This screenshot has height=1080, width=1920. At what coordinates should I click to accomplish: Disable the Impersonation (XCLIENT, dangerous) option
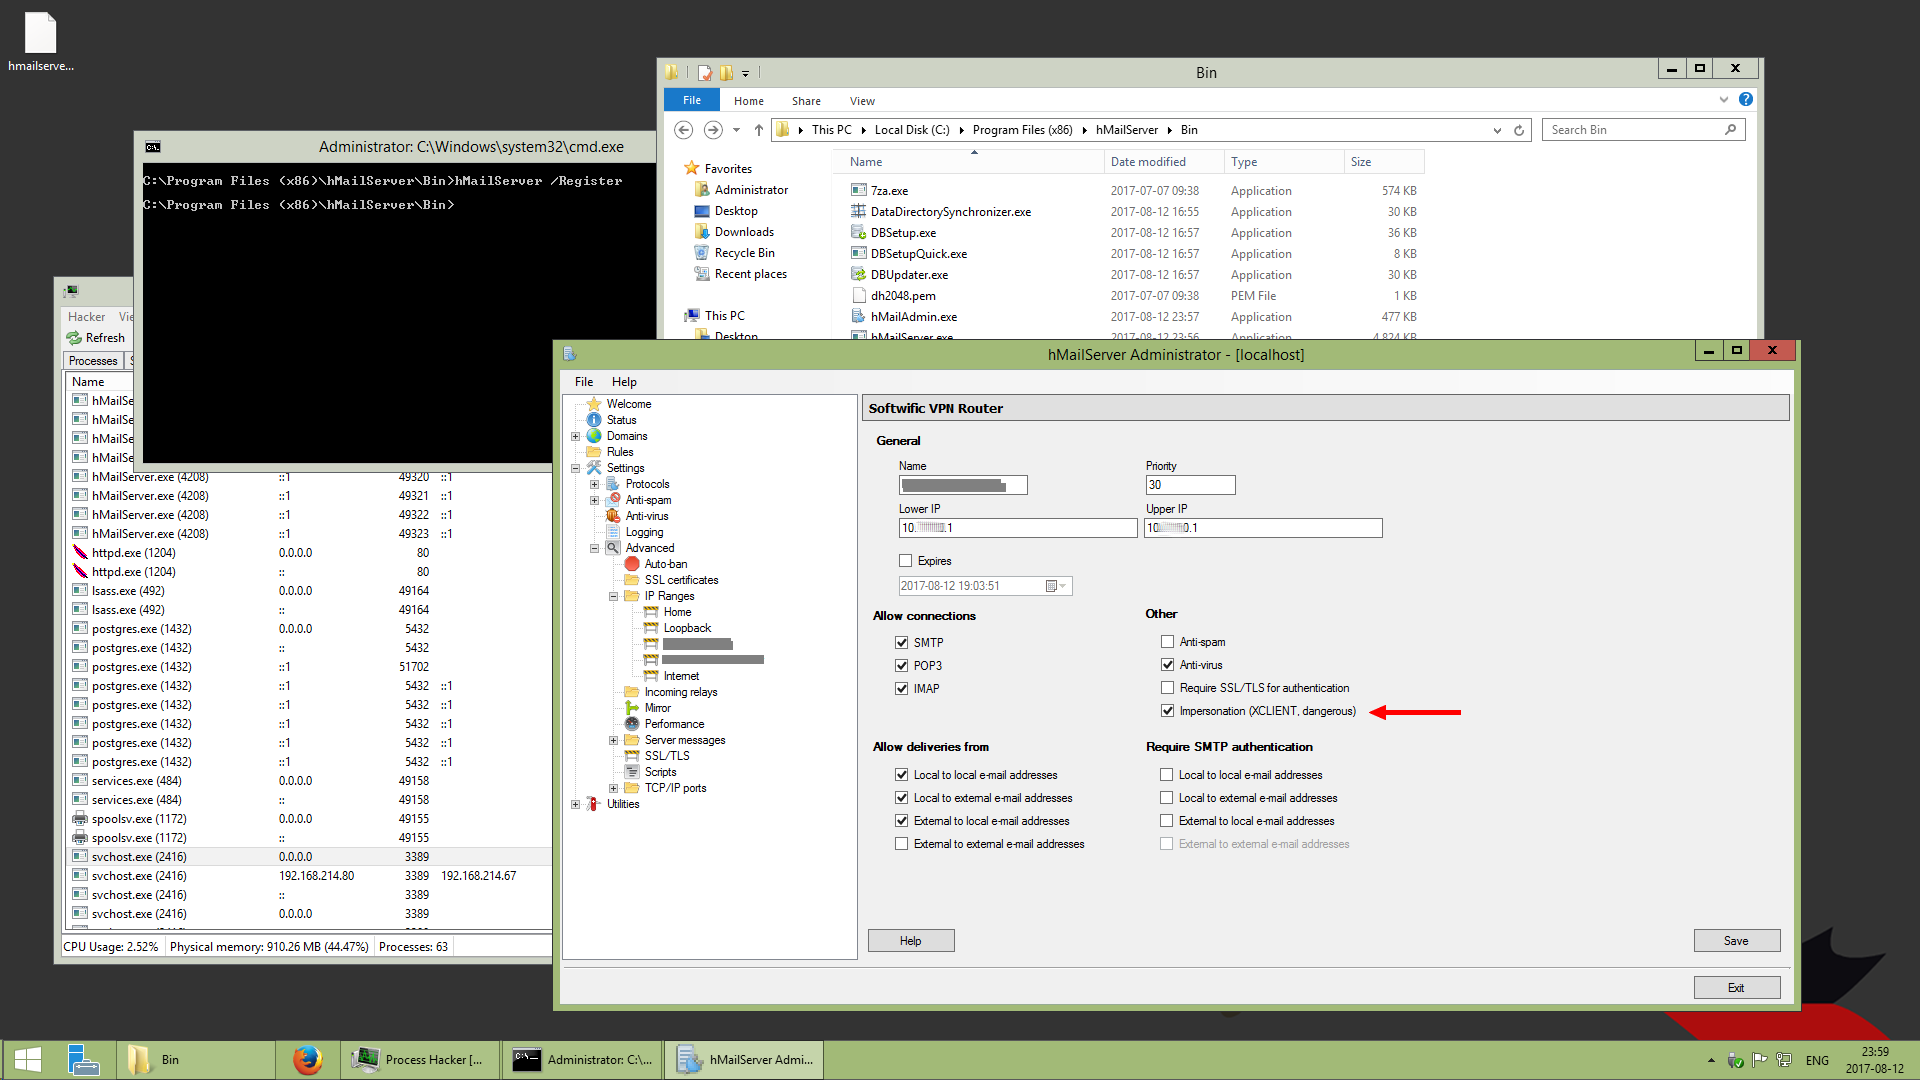[1167, 710]
